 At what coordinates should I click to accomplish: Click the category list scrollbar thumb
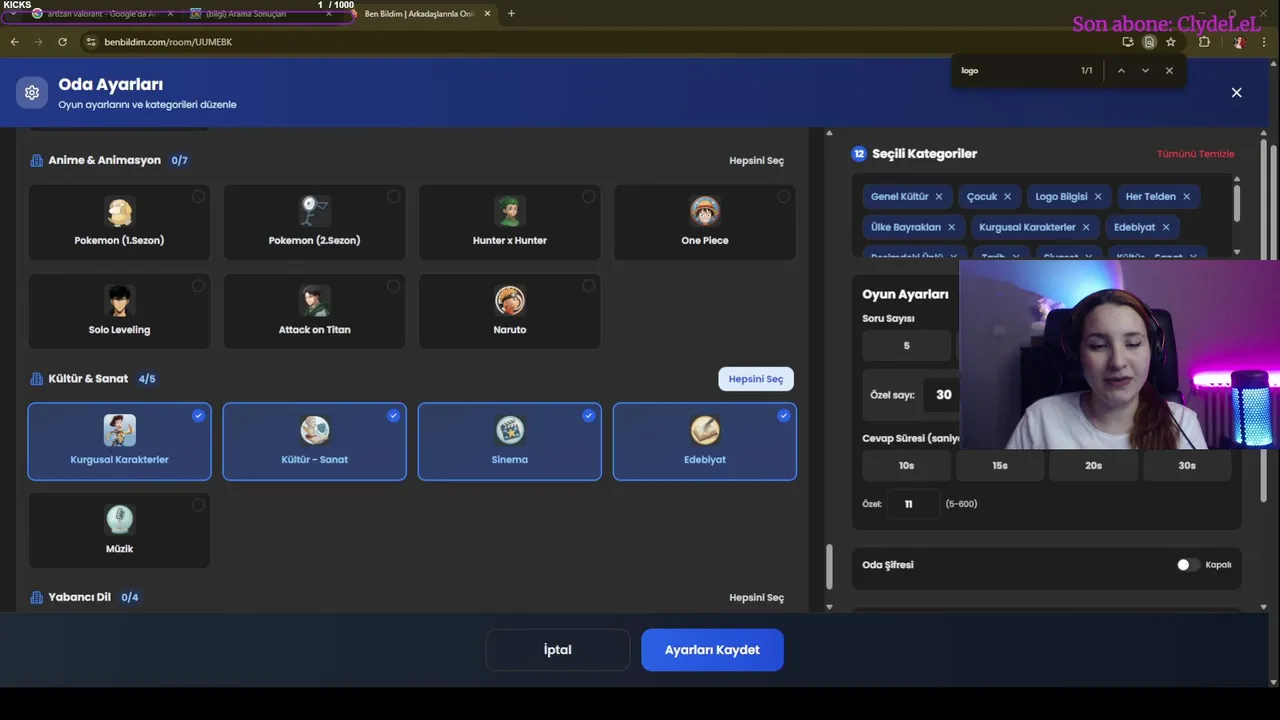click(828, 567)
